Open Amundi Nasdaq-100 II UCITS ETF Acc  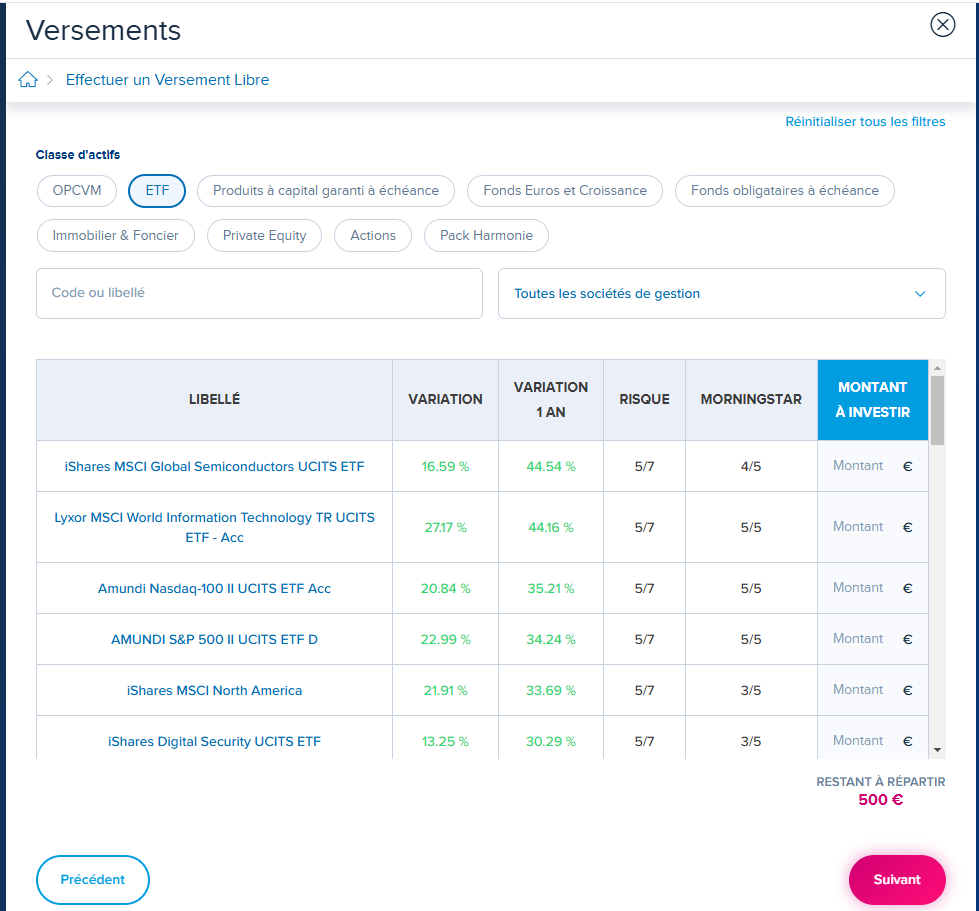point(214,588)
